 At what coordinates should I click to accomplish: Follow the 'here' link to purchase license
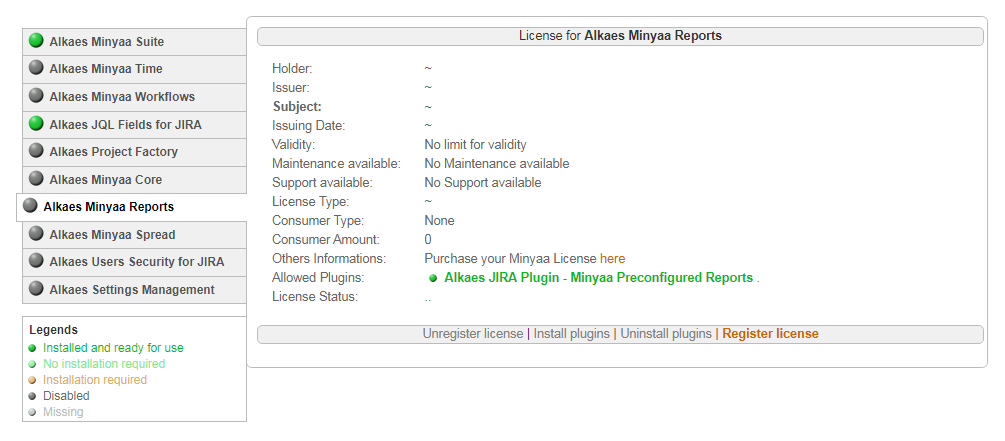613,259
